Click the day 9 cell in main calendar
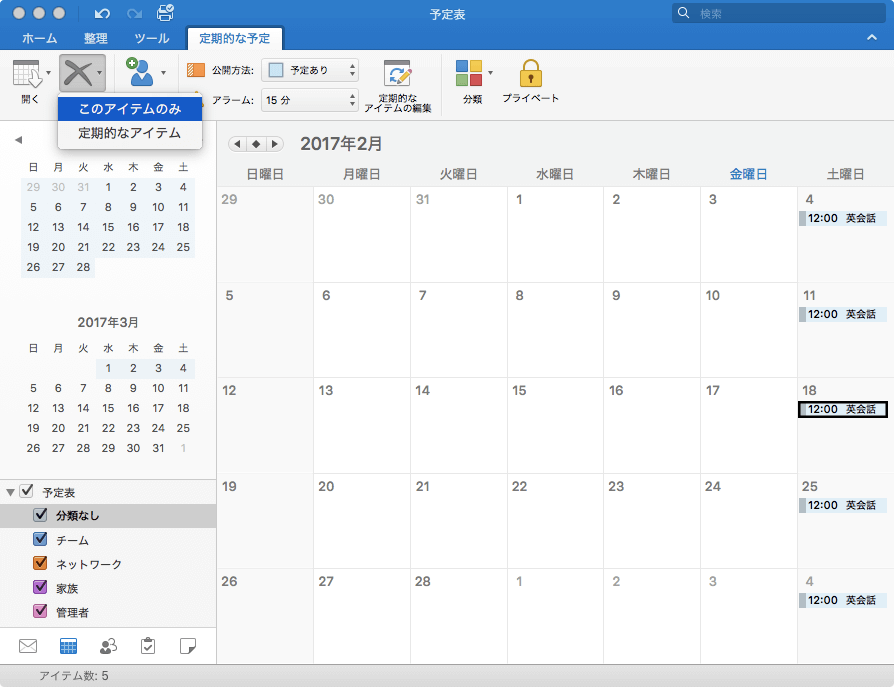894x687 pixels. tap(652, 330)
